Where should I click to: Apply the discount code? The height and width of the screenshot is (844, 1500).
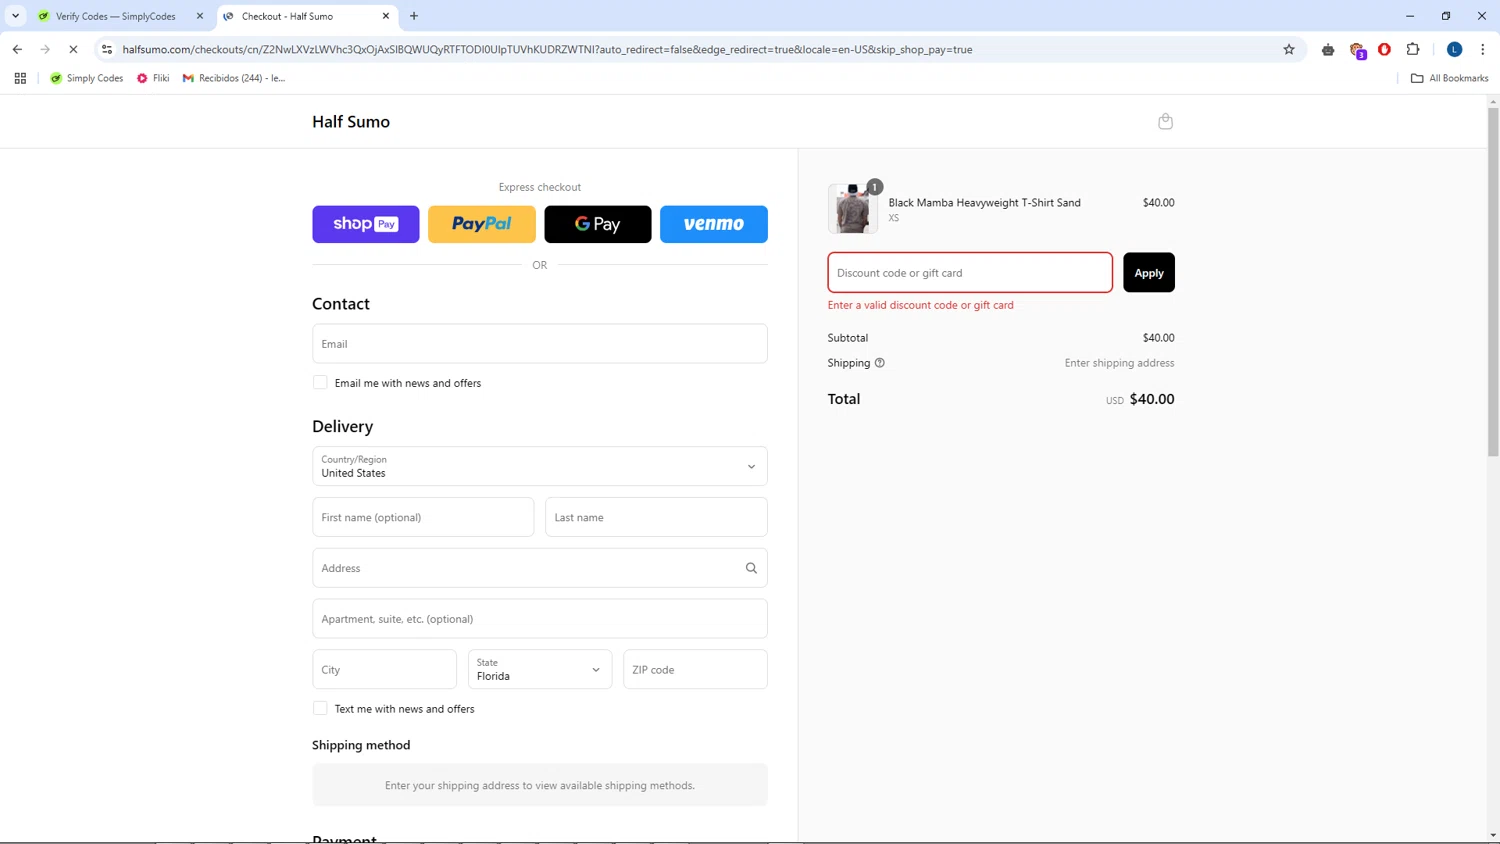point(1149,273)
